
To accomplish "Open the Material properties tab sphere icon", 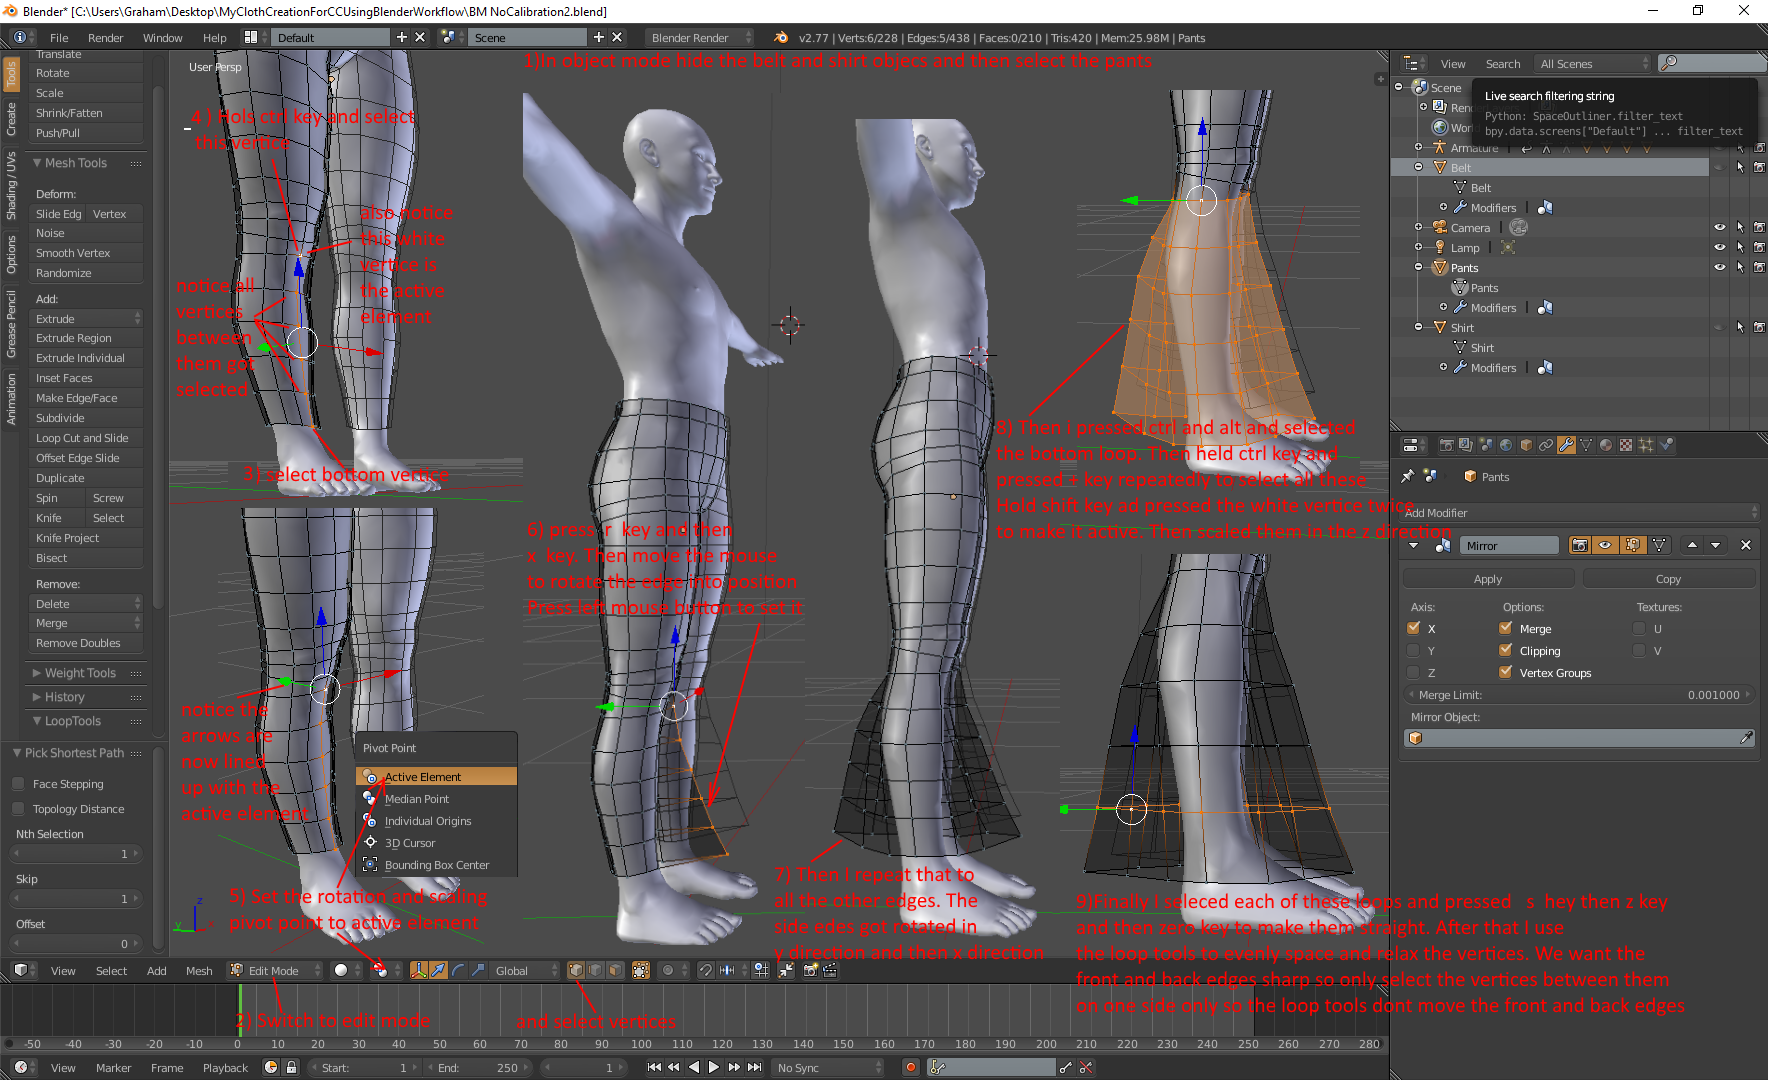I will click(x=1606, y=445).
